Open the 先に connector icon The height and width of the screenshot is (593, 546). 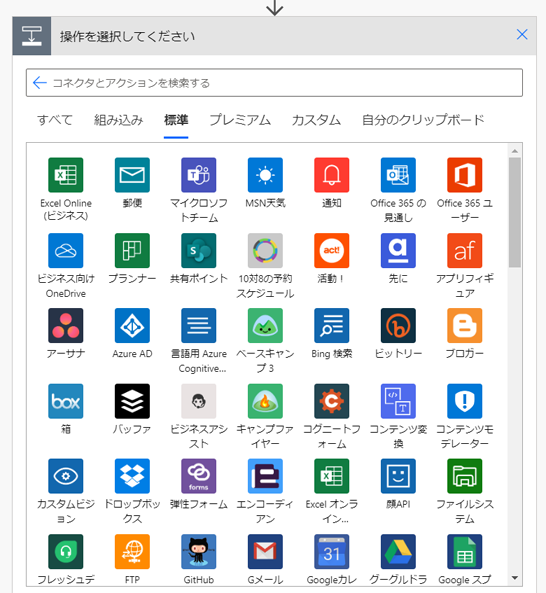[398, 250]
